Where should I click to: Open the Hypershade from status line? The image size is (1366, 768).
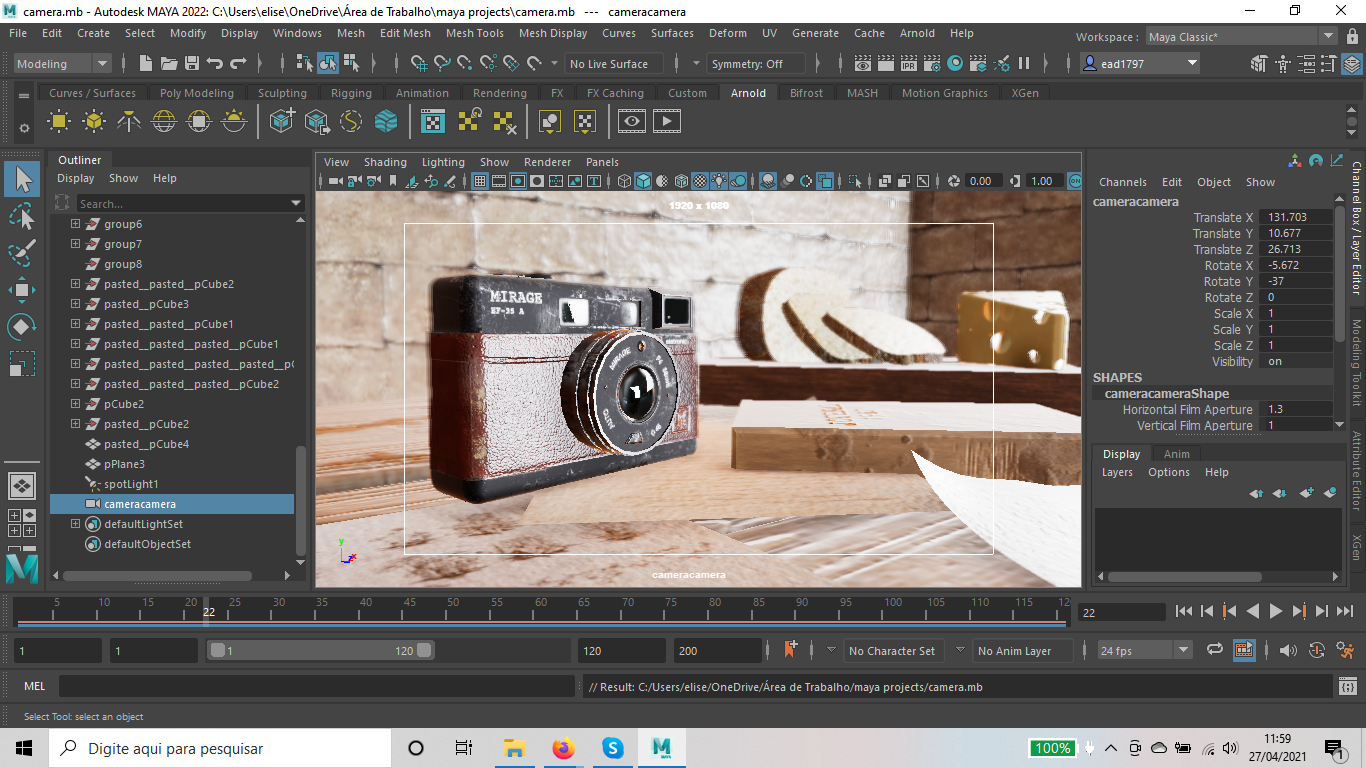pos(955,64)
